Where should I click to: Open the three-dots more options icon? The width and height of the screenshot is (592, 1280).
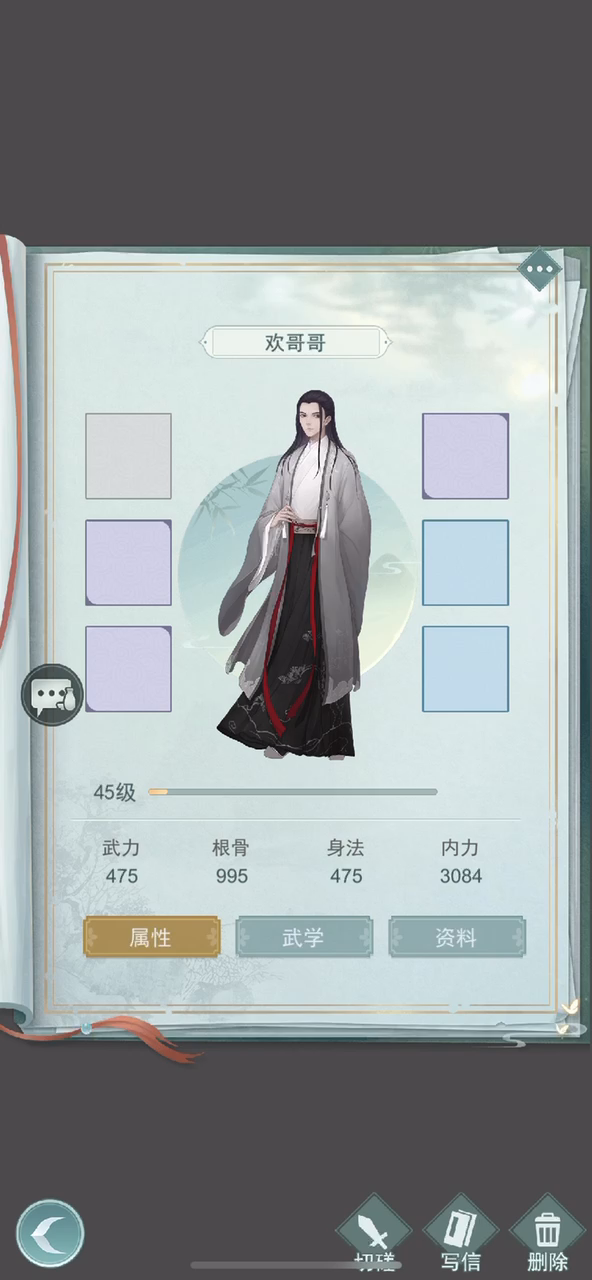pyautogui.click(x=539, y=268)
